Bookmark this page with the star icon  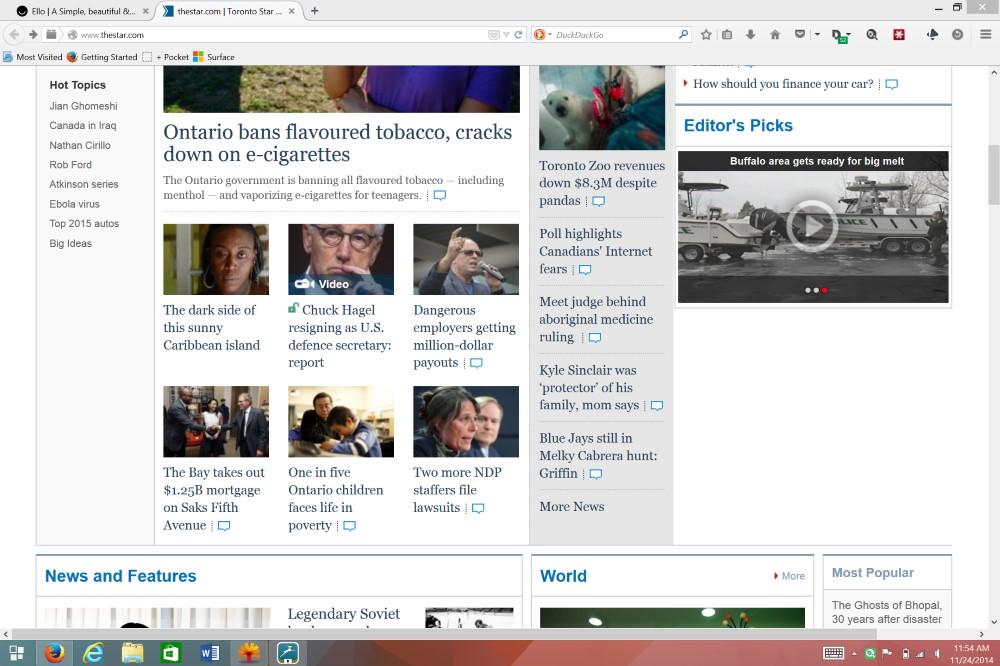point(706,34)
